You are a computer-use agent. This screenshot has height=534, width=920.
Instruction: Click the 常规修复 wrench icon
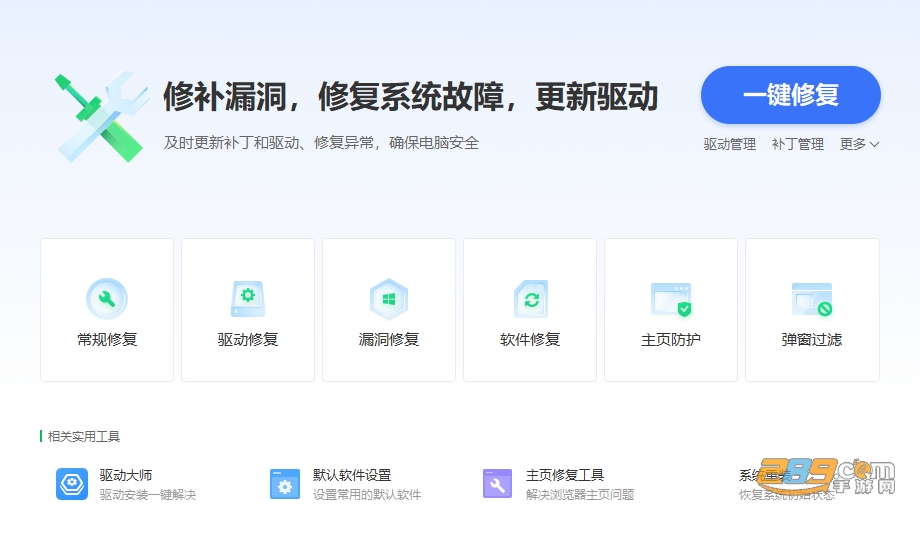point(107,299)
